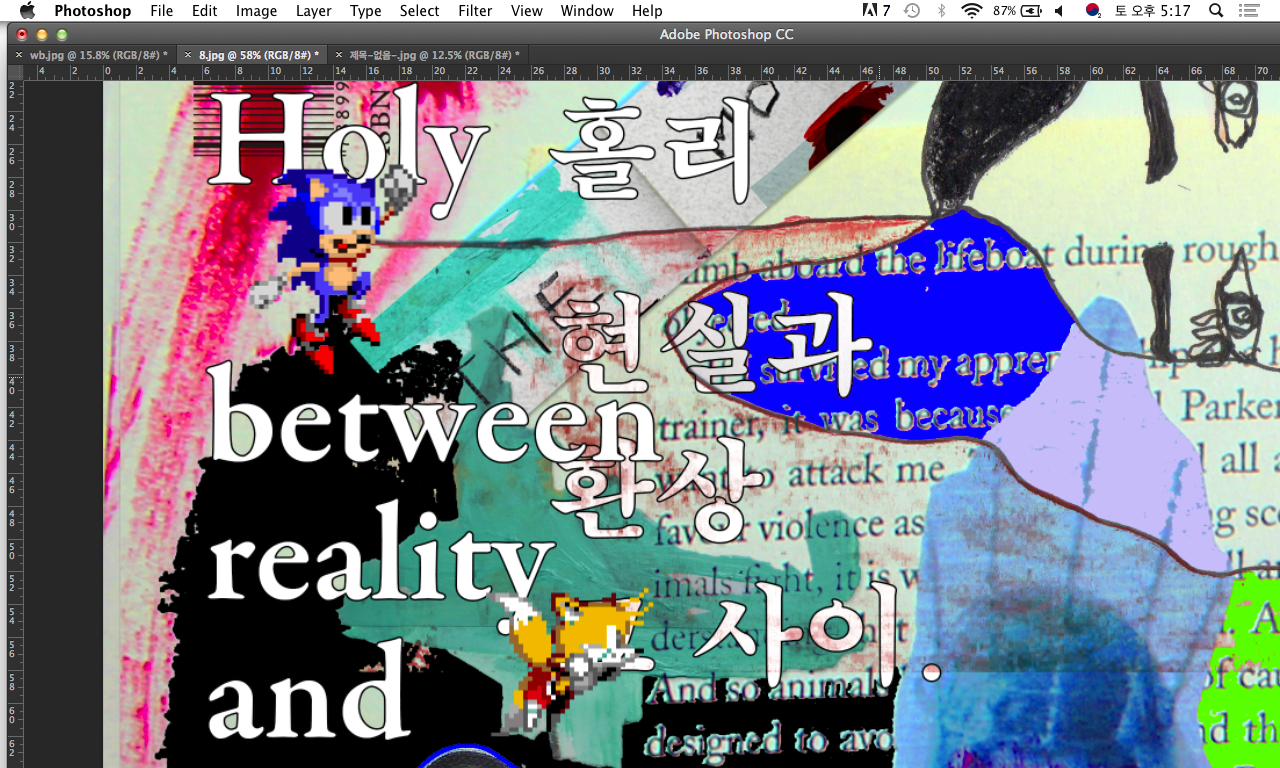This screenshot has height=768, width=1280.
Task: Open the Select menu
Action: pyautogui.click(x=419, y=11)
